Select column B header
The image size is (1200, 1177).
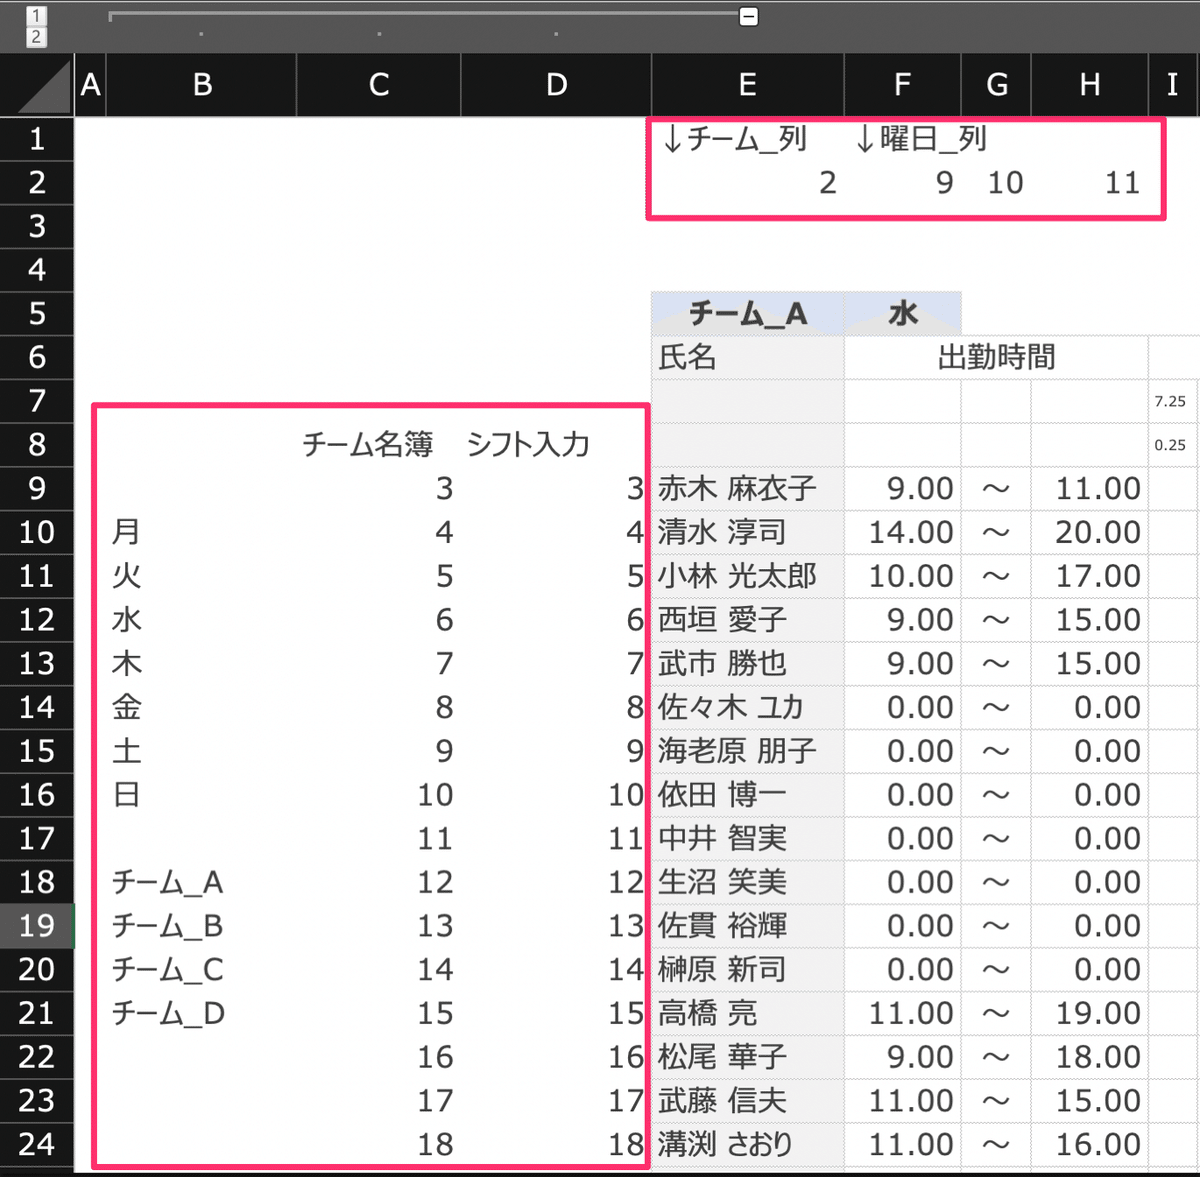tap(201, 85)
